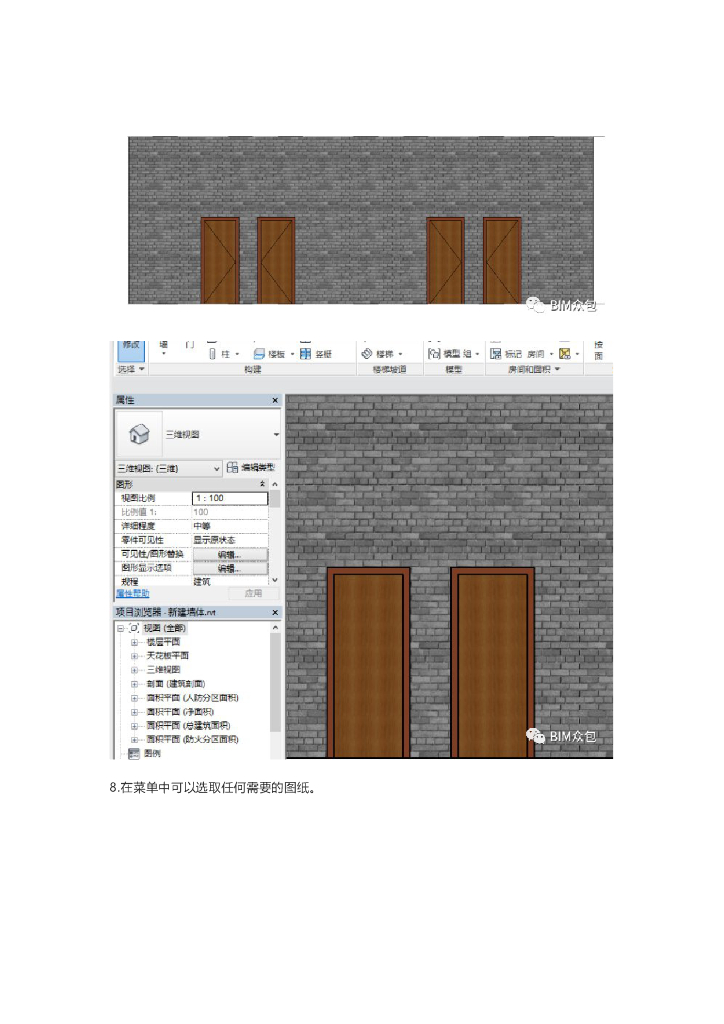Click the 编辑类型 label

[x=258, y=468]
